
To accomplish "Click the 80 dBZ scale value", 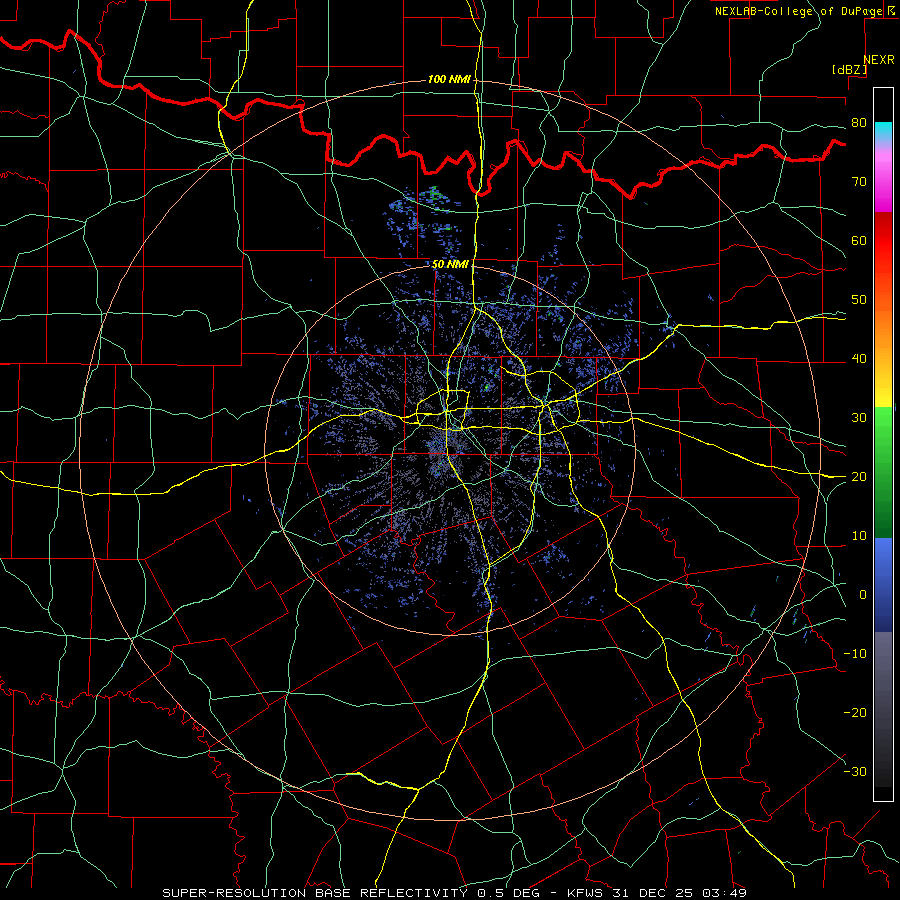I will (859, 123).
